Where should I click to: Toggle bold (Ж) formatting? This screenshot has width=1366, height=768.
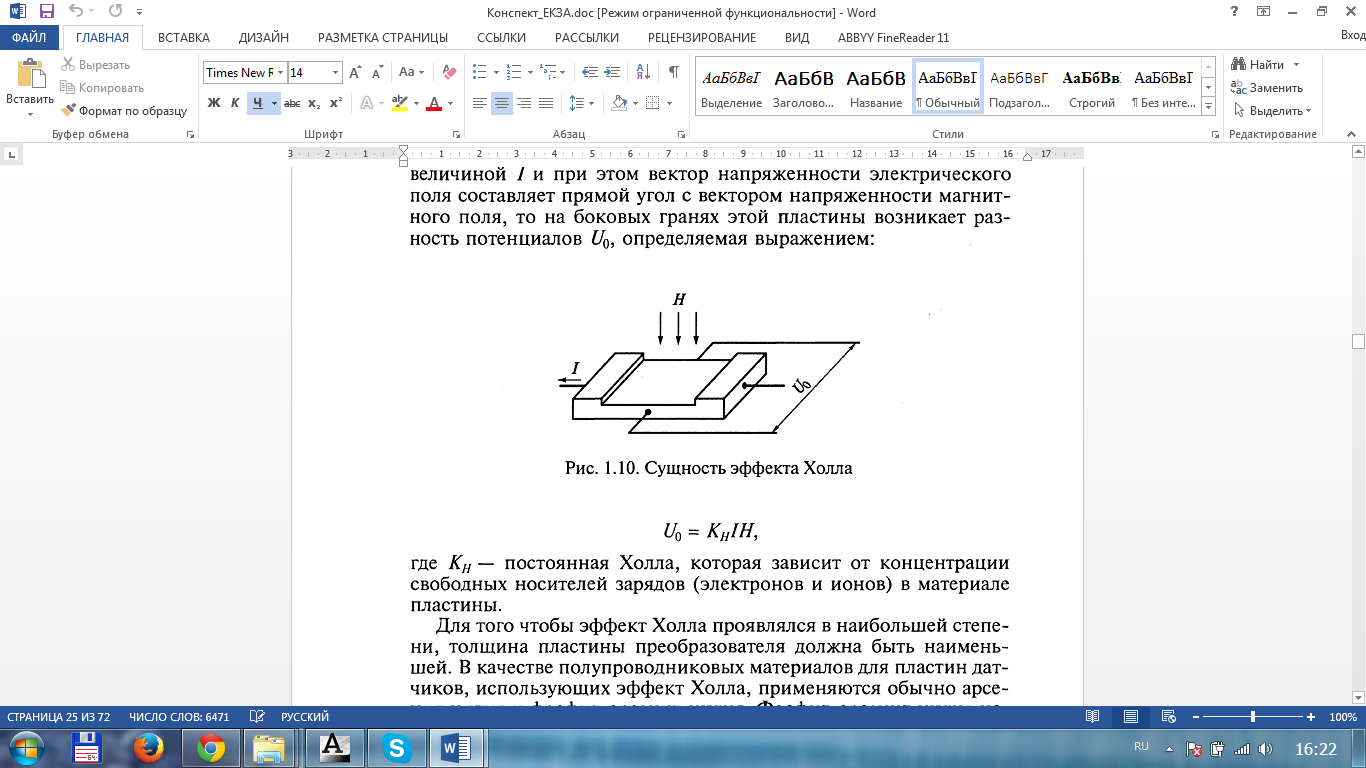[213, 103]
